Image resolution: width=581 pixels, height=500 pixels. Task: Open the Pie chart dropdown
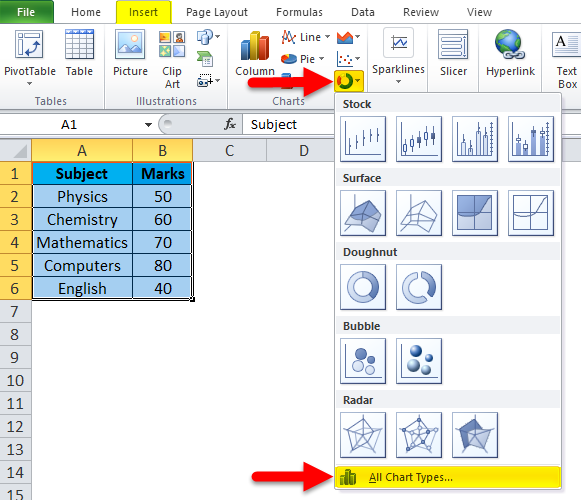tap(302, 59)
